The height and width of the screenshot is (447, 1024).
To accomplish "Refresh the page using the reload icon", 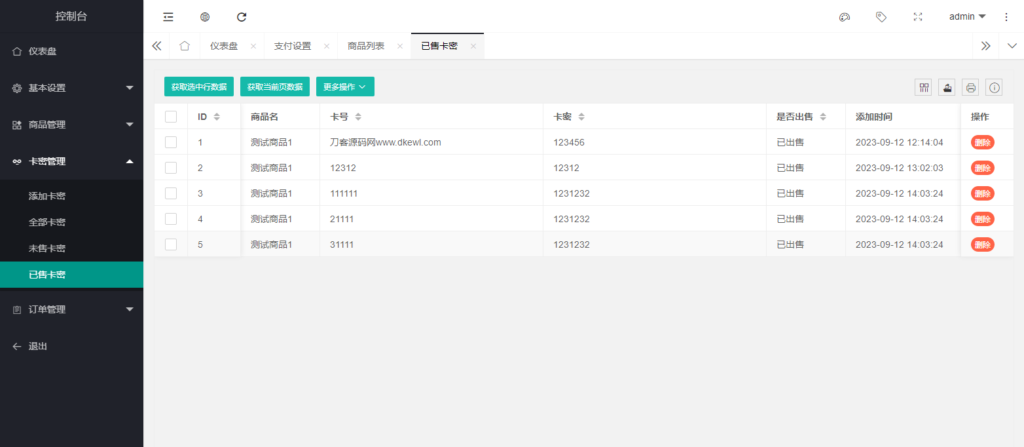I will coord(241,17).
